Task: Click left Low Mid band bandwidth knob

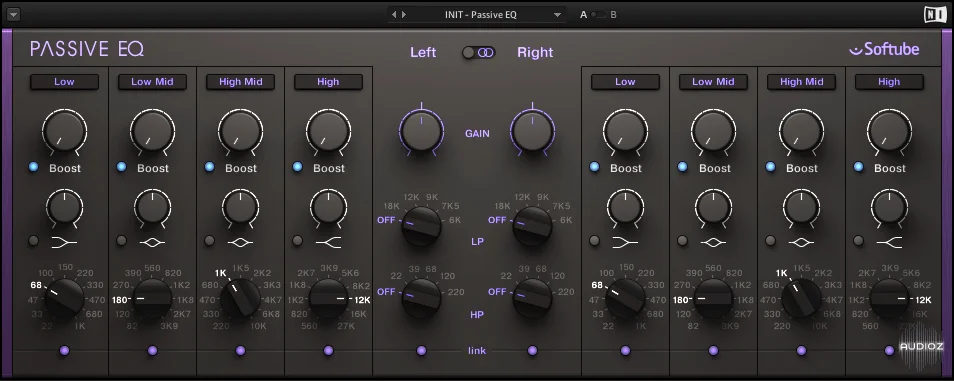Action: (x=152, y=208)
